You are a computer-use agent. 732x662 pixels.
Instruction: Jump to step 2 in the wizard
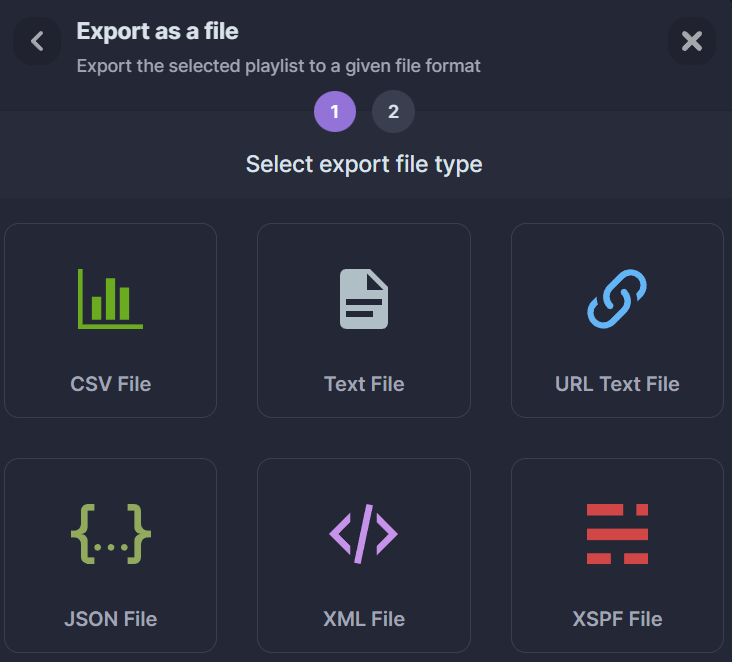393,112
